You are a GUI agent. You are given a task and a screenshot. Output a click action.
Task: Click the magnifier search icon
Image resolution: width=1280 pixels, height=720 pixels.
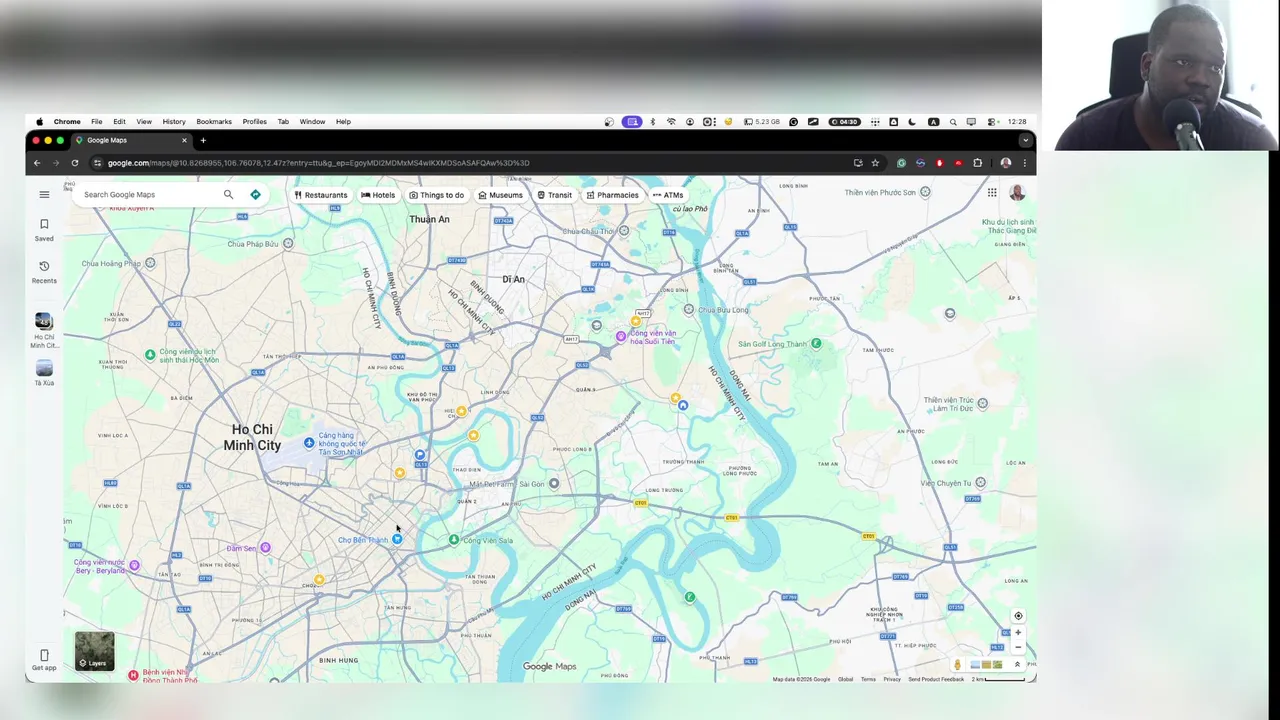pyautogui.click(x=228, y=195)
